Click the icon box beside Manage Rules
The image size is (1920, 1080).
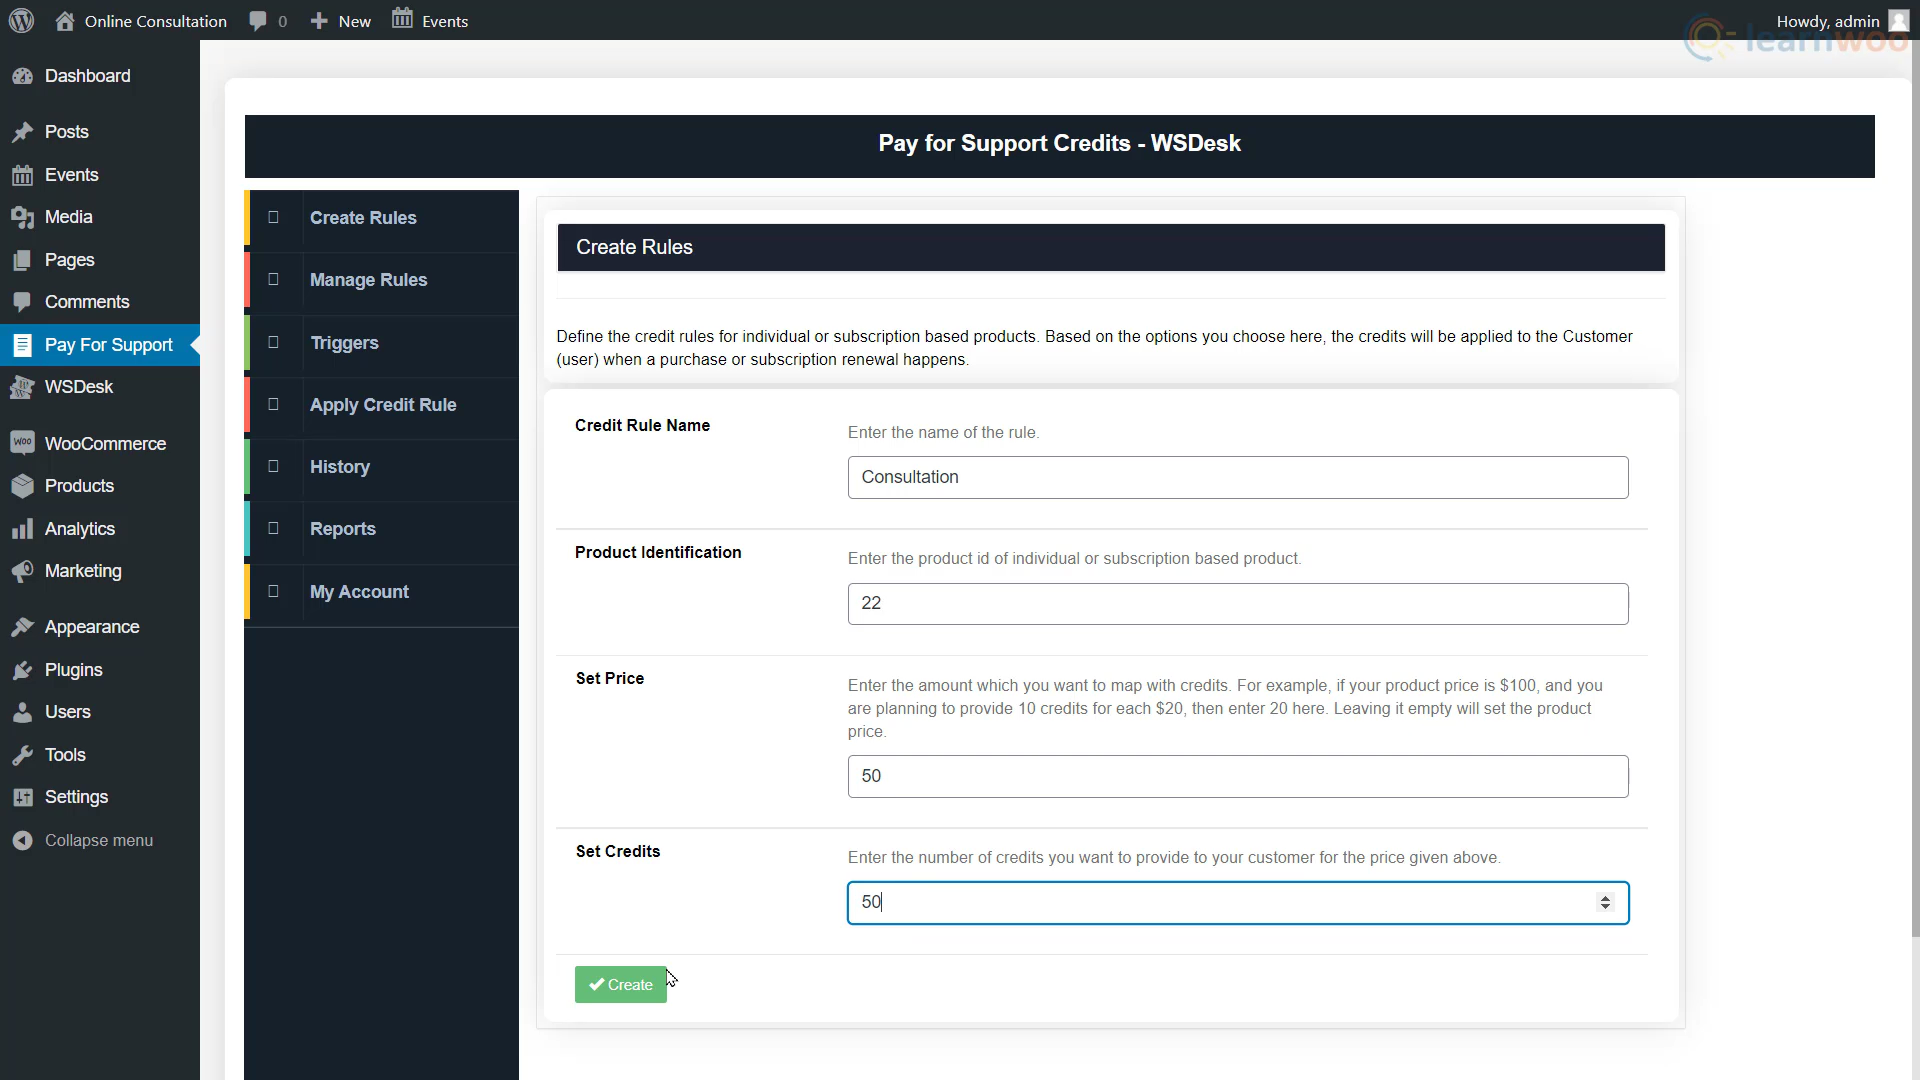tap(273, 279)
